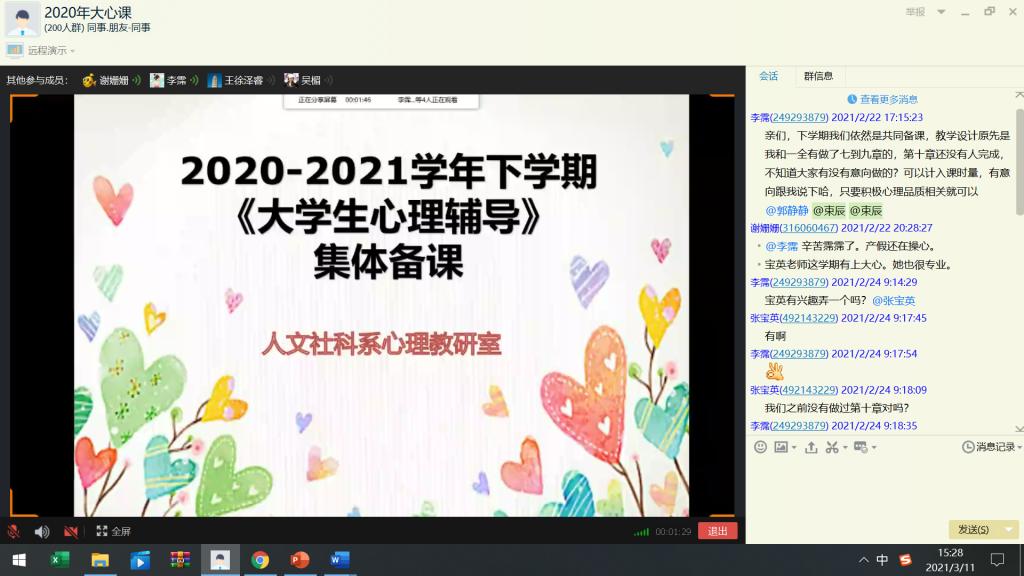Click the red 退出 exit button
Image resolution: width=1024 pixels, height=576 pixels.
[x=717, y=532]
